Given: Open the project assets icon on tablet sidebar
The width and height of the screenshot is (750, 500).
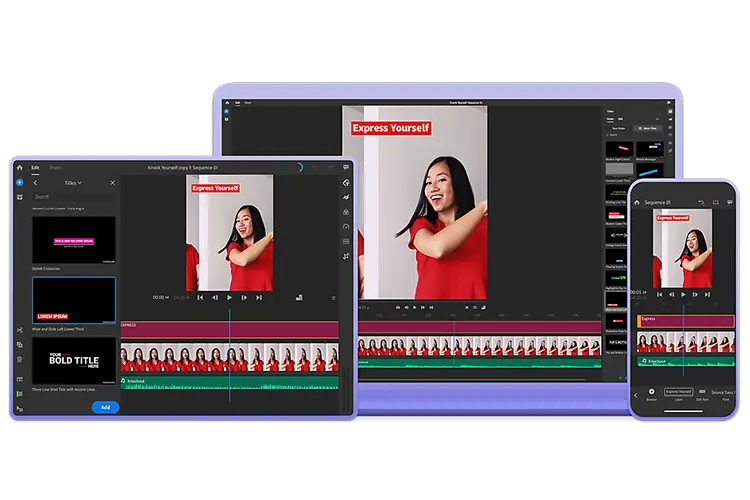Looking at the screenshot, I should point(20,197).
